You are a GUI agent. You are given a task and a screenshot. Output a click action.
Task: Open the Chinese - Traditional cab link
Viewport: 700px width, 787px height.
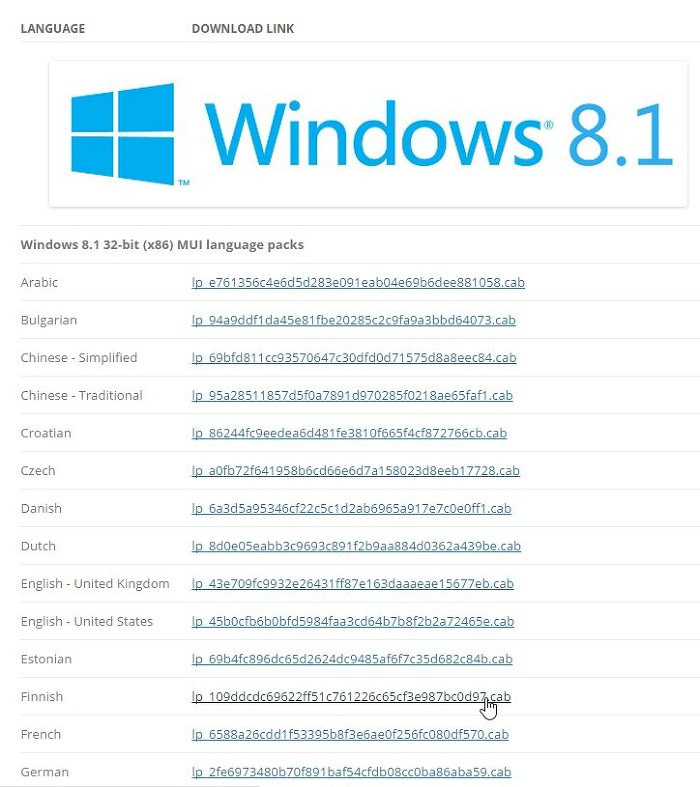click(x=352, y=396)
